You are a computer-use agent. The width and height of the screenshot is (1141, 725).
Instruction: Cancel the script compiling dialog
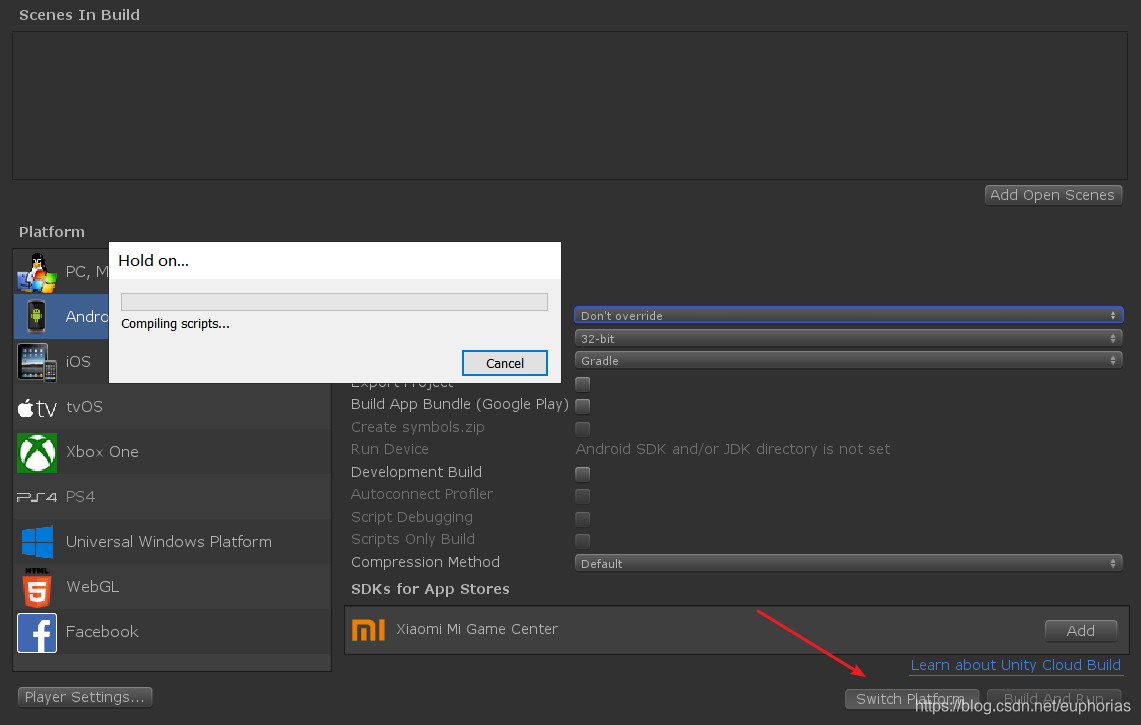click(504, 363)
